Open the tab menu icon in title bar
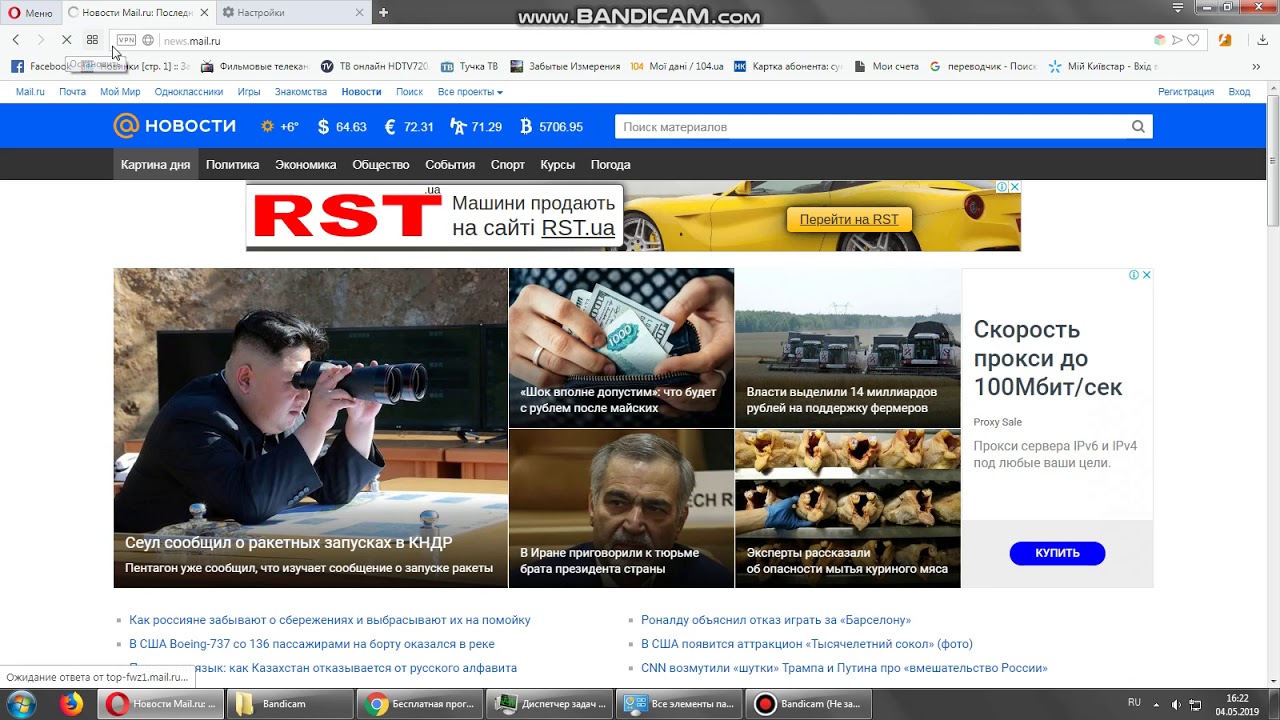The height and width of the screenshot is (720, 1280). 1179,8
